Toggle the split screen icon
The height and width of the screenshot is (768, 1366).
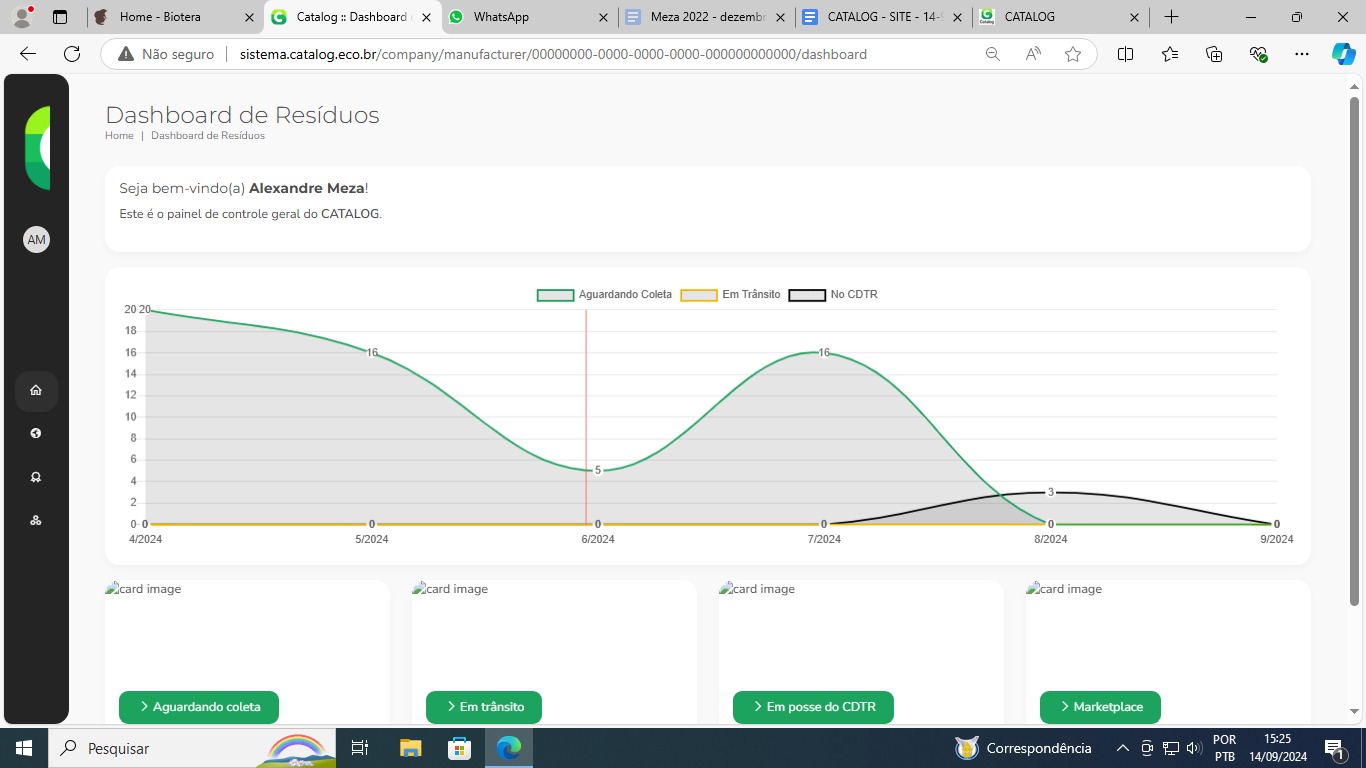coord(1125,54)
